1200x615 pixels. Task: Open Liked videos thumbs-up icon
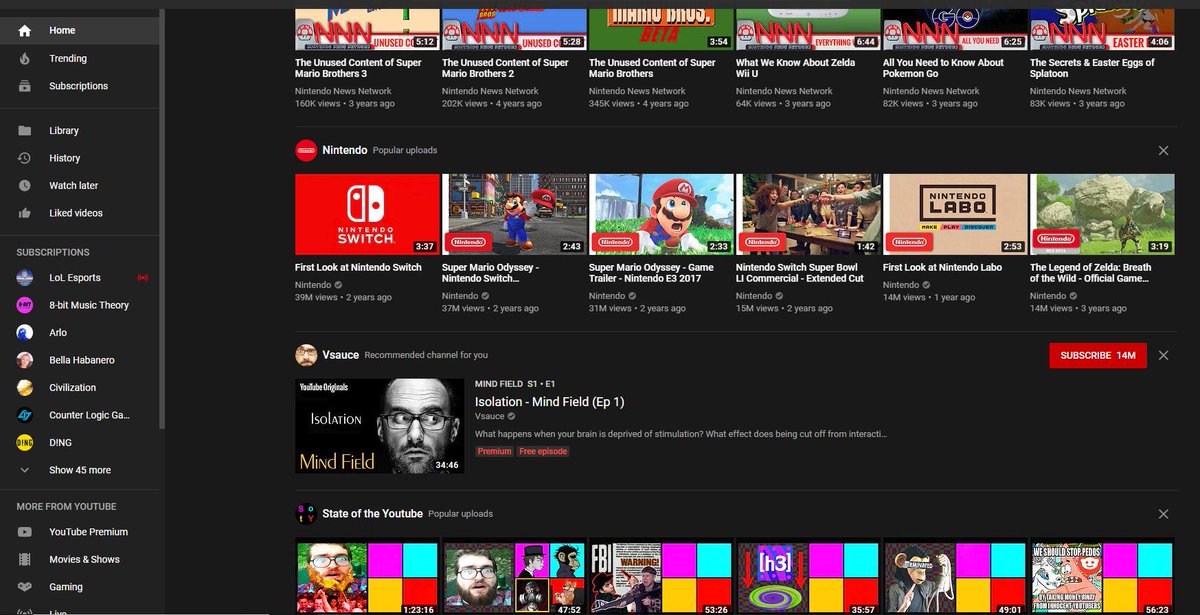tap(25, 213)
